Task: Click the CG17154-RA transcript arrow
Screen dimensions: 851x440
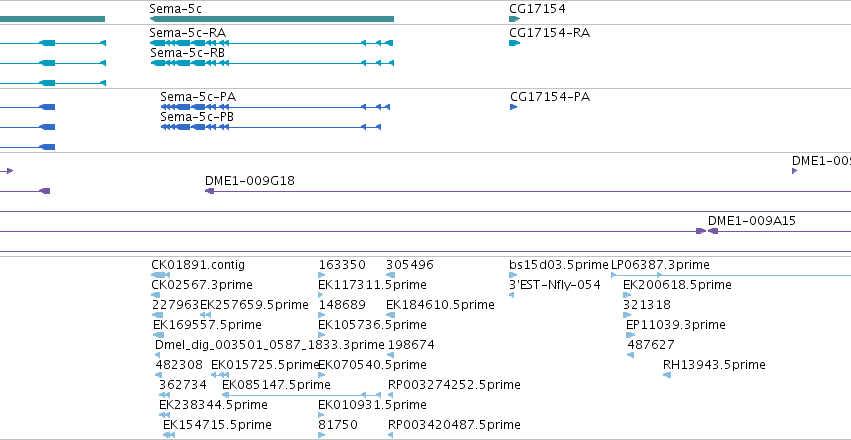Action: point(515,43)
